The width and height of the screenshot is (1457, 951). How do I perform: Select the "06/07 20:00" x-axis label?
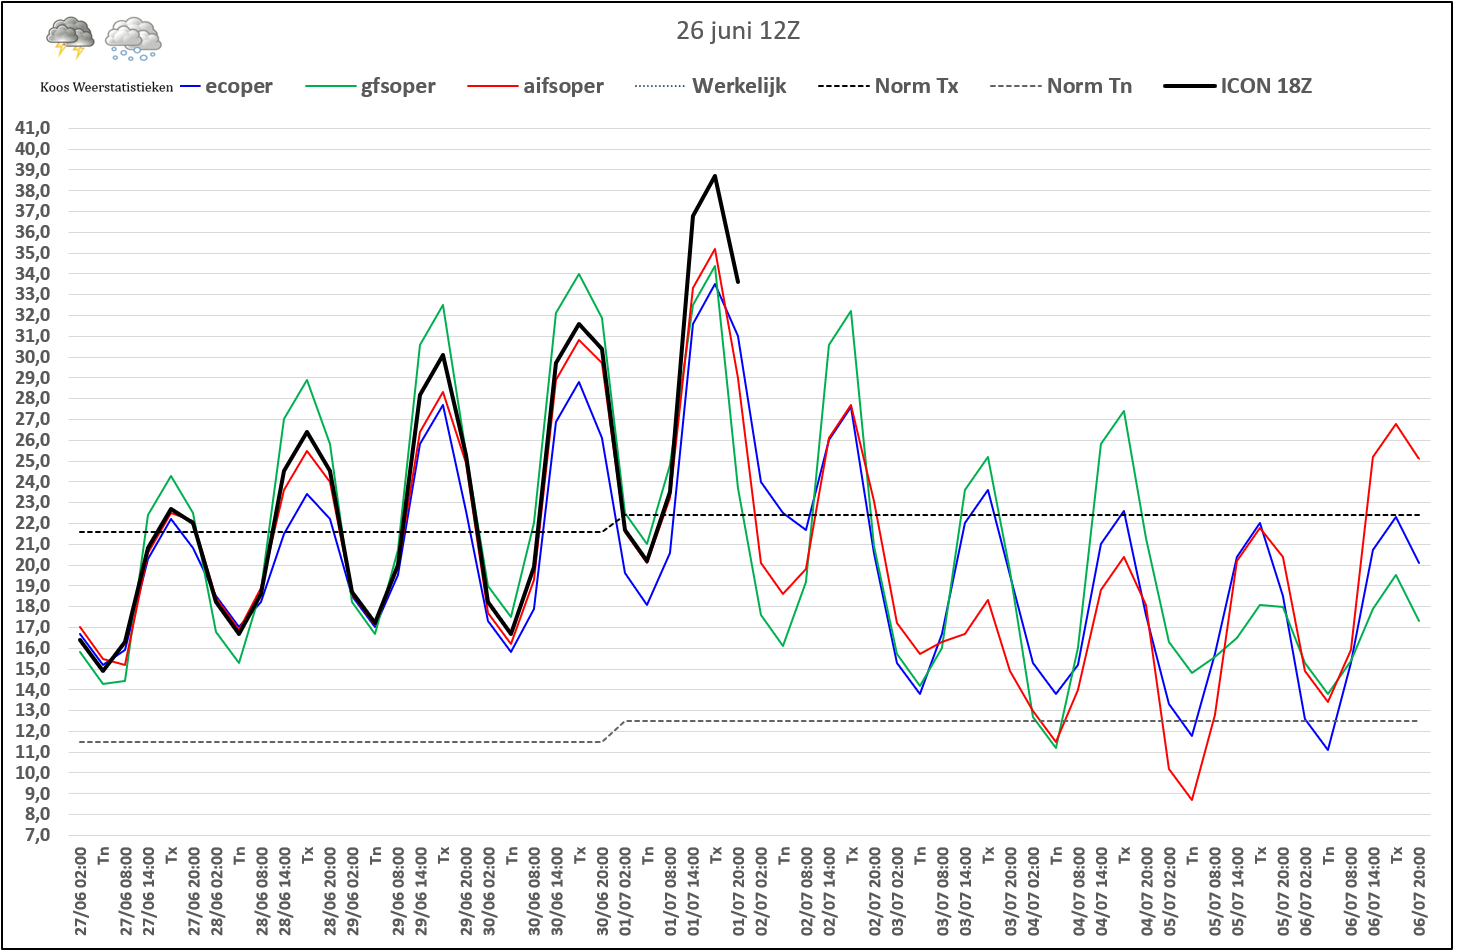coord(1418,892)
